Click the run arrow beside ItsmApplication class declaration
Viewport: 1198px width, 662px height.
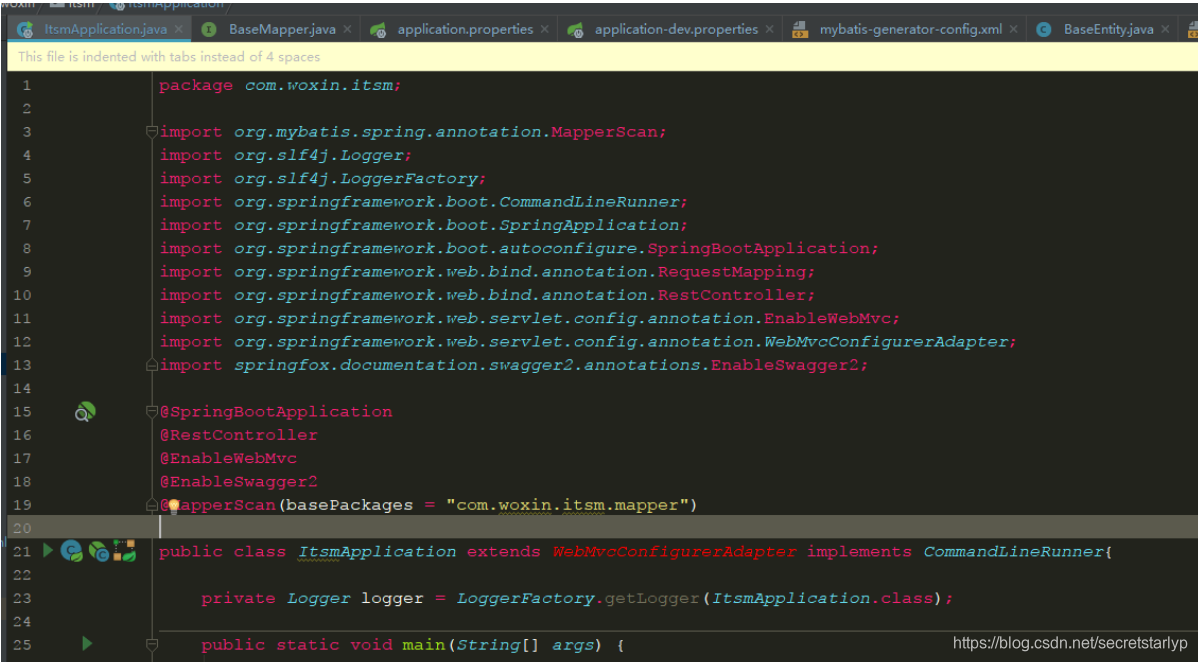(x=48, y=550)
